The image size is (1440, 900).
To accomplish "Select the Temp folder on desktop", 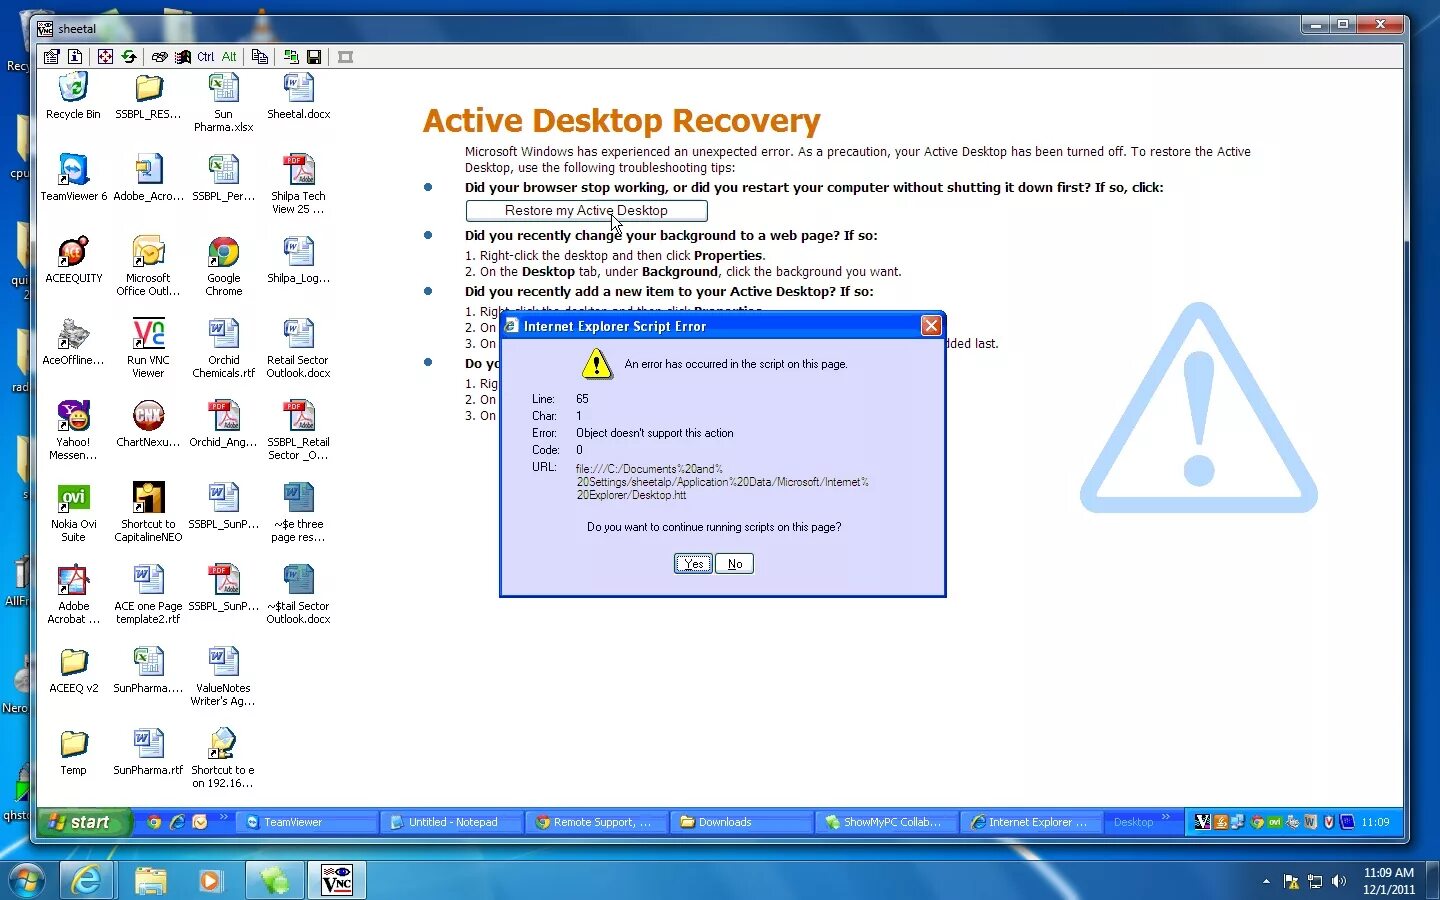I will pos(73,752).
